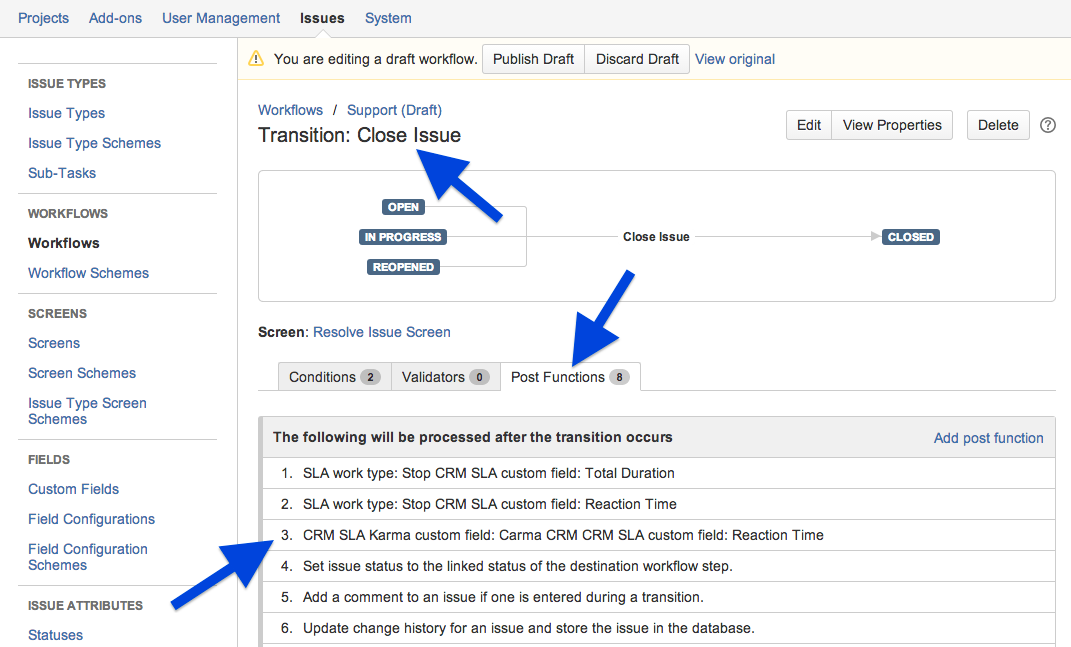Click the IN PROGRESS status badge
The height and width of the screenshot is (647, 1071).
click(x=403, y=237)
